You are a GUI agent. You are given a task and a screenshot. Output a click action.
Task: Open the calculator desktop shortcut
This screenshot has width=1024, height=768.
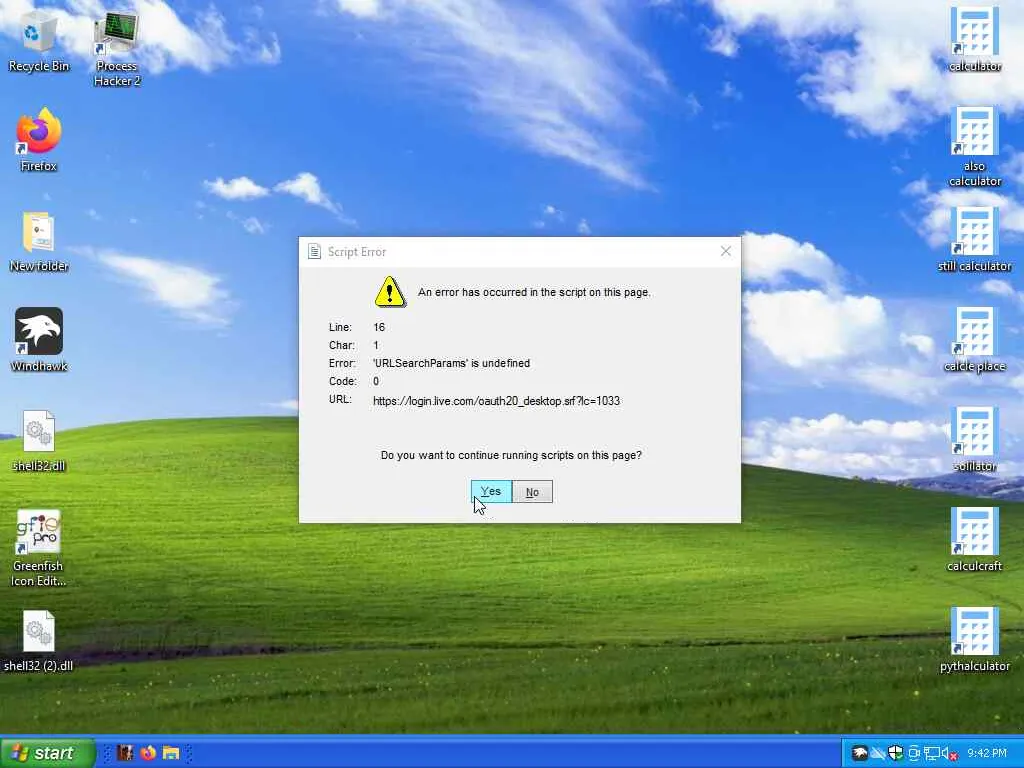click(x=974, y=39)
